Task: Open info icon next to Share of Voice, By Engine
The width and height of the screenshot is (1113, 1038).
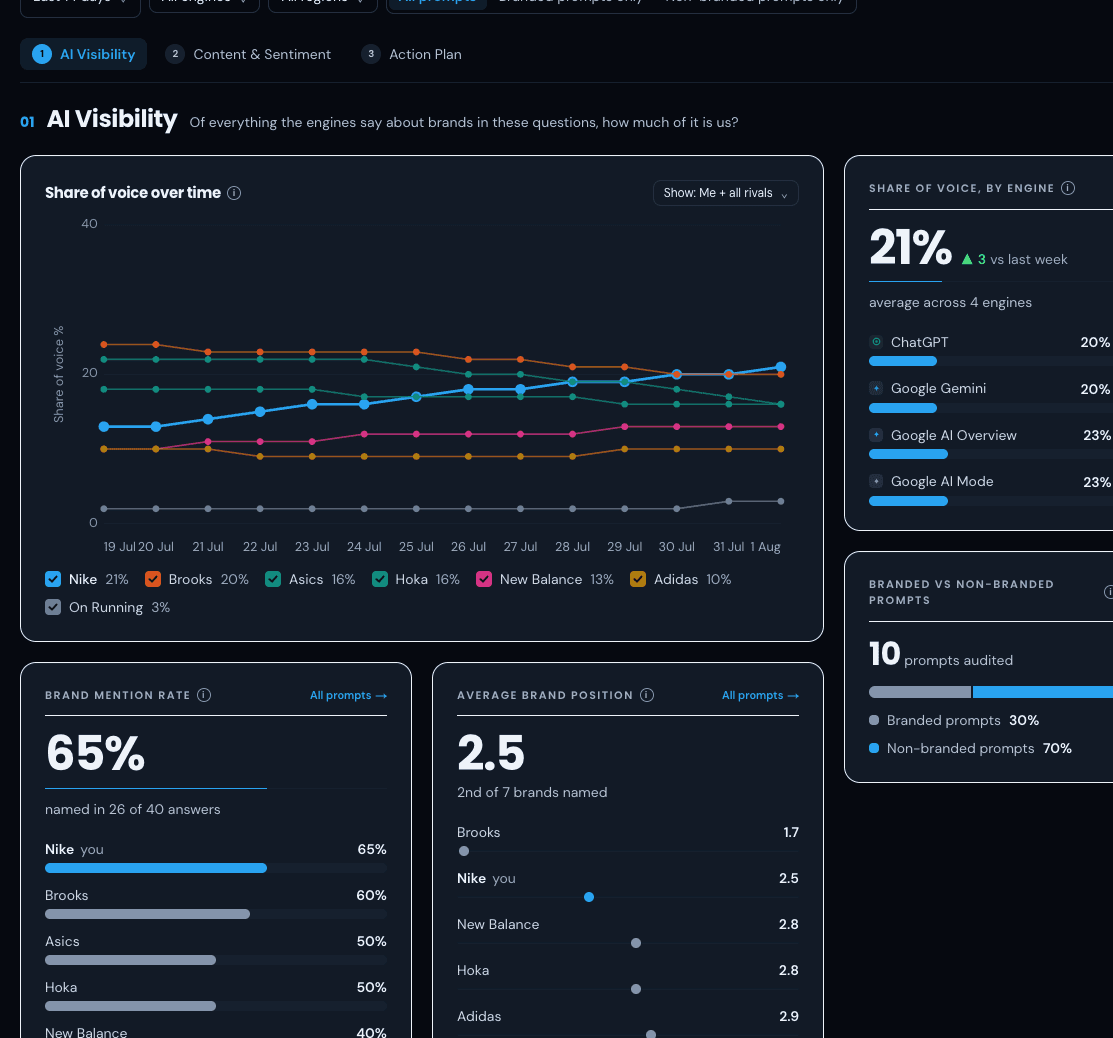Action: pos(1068,188)
